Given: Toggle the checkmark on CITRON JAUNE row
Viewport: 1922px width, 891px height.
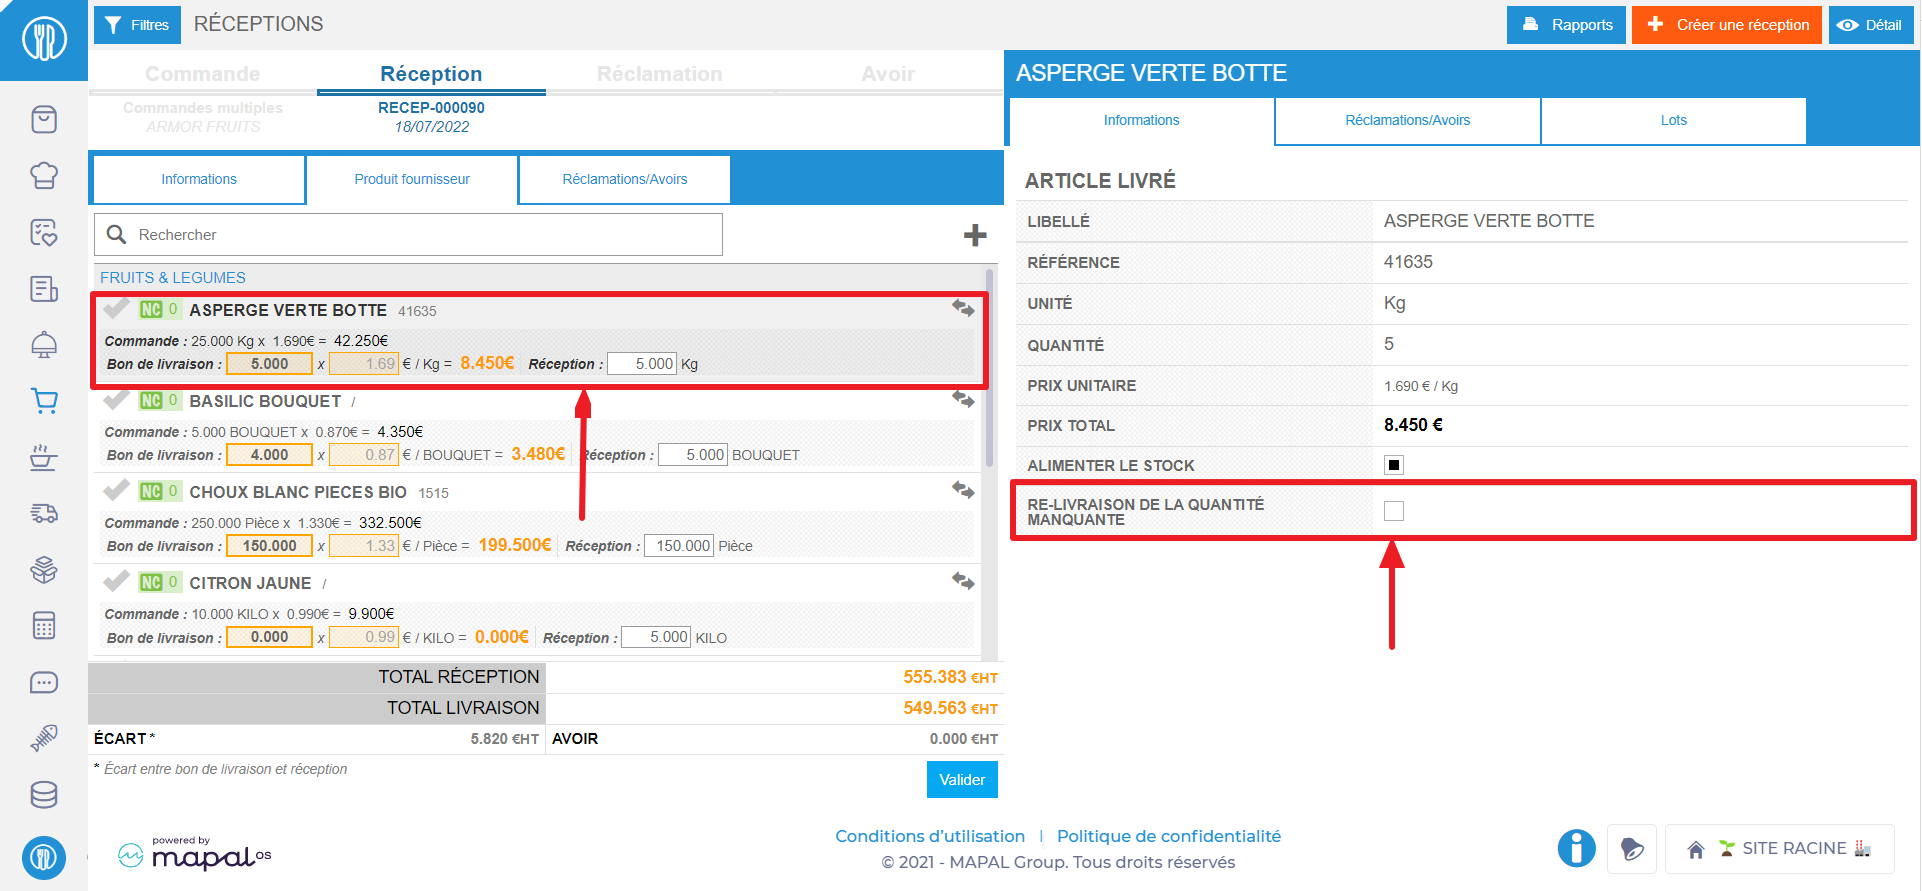Looking at the screenshot, I should [117, 581].
